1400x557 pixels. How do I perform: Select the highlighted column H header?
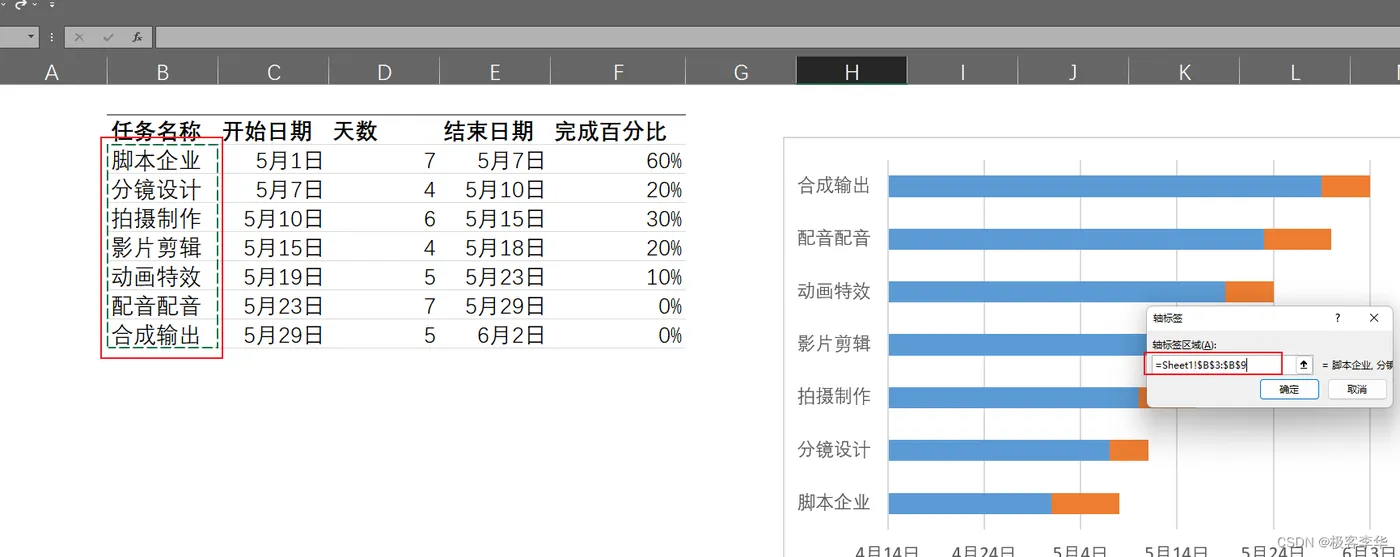click(852, 72)
